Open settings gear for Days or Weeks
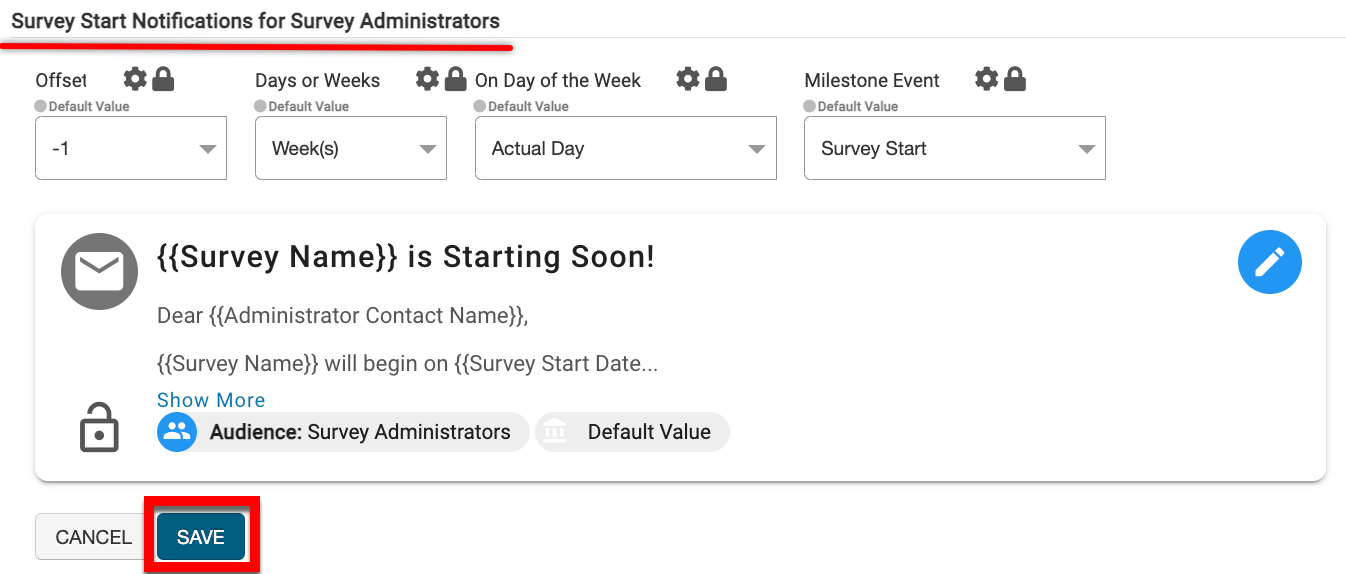This screenshot has height=574, width=1346. (427, 79)
